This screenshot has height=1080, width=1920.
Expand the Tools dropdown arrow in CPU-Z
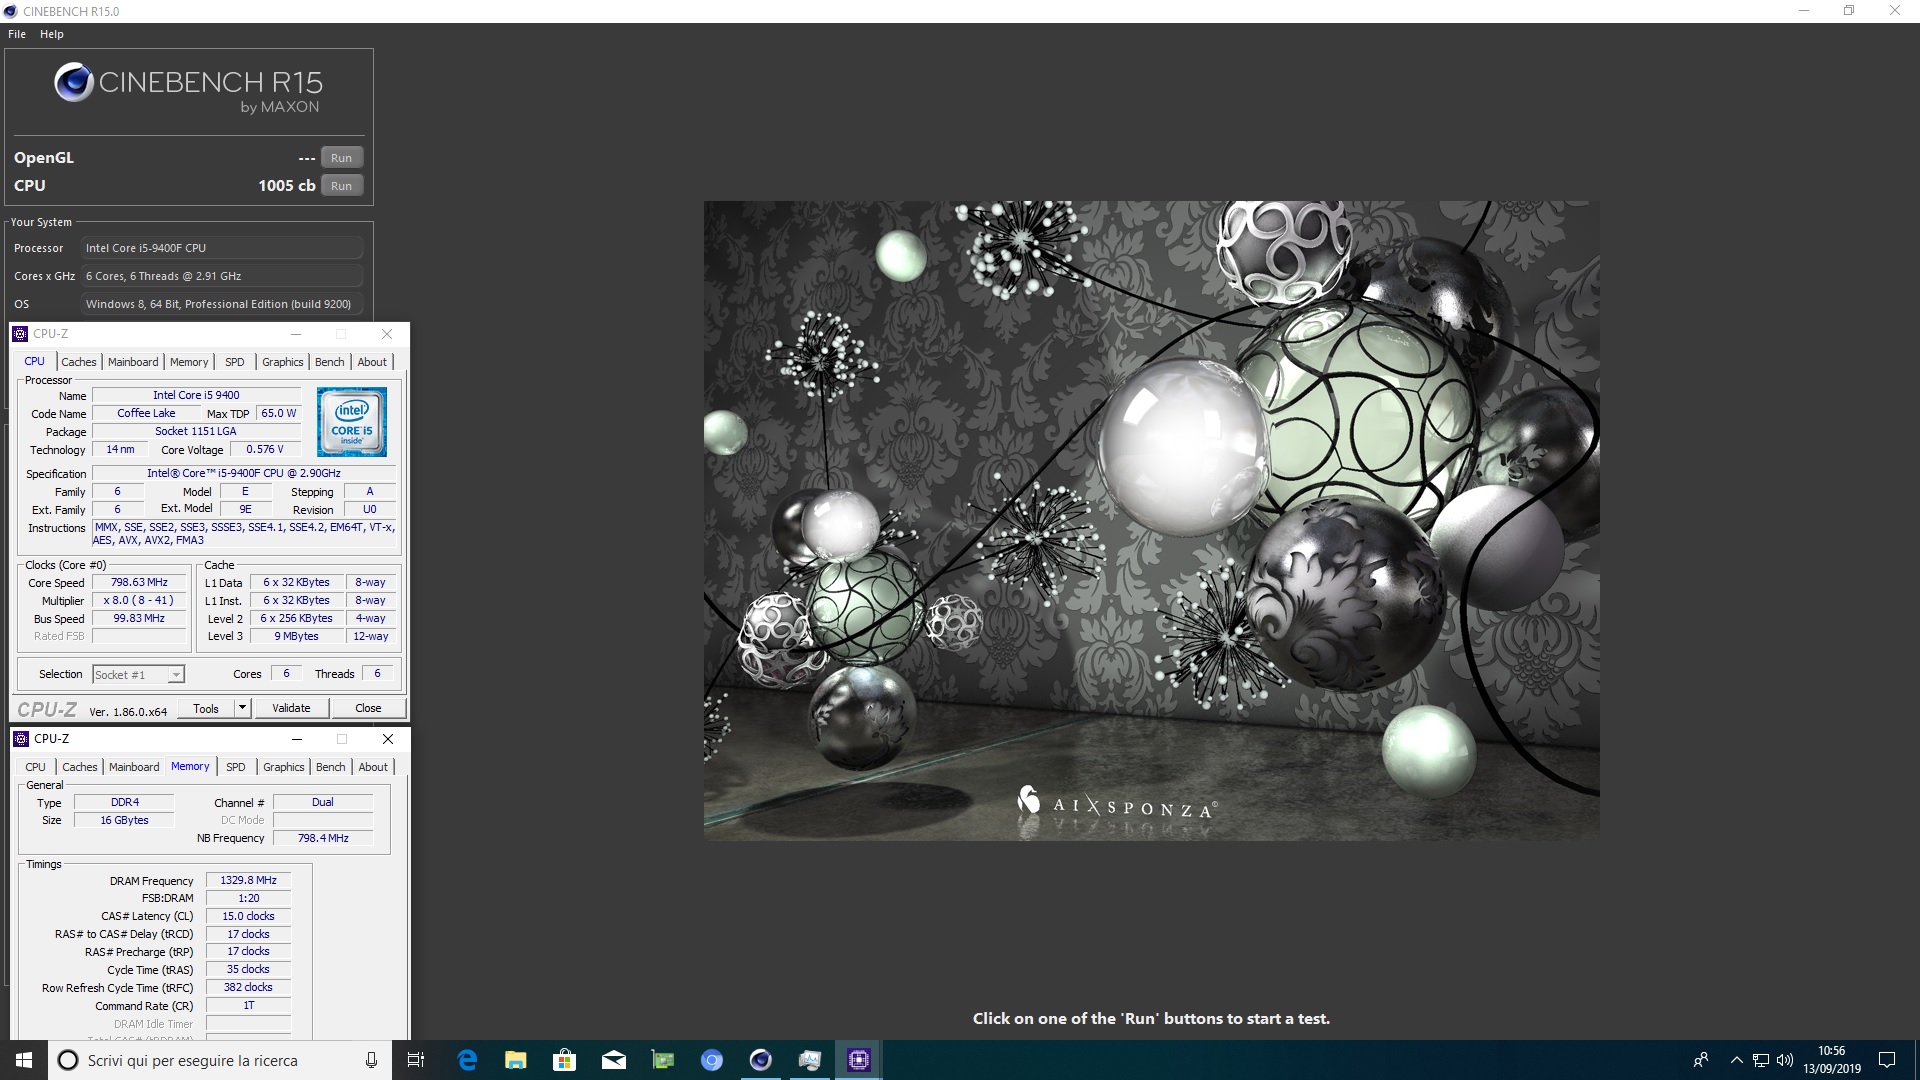[x=241, y=708]
